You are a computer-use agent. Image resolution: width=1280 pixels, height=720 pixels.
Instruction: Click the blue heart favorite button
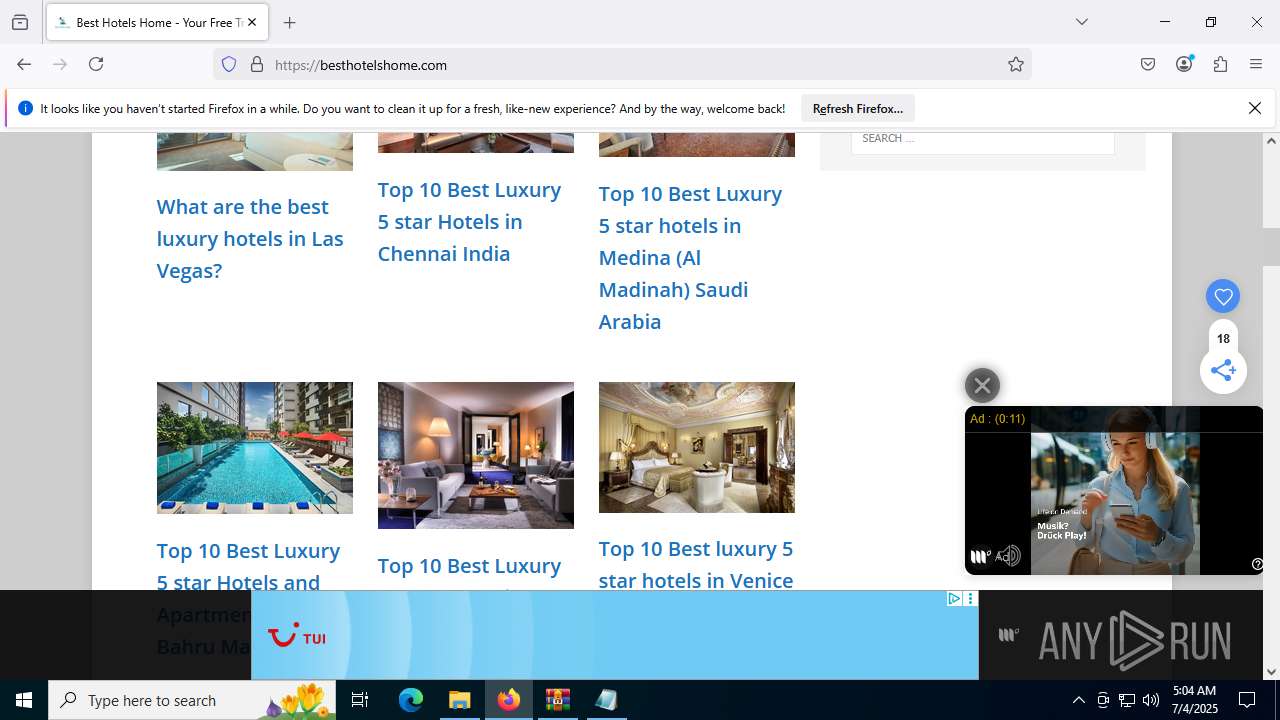(x=1223, y=296)
